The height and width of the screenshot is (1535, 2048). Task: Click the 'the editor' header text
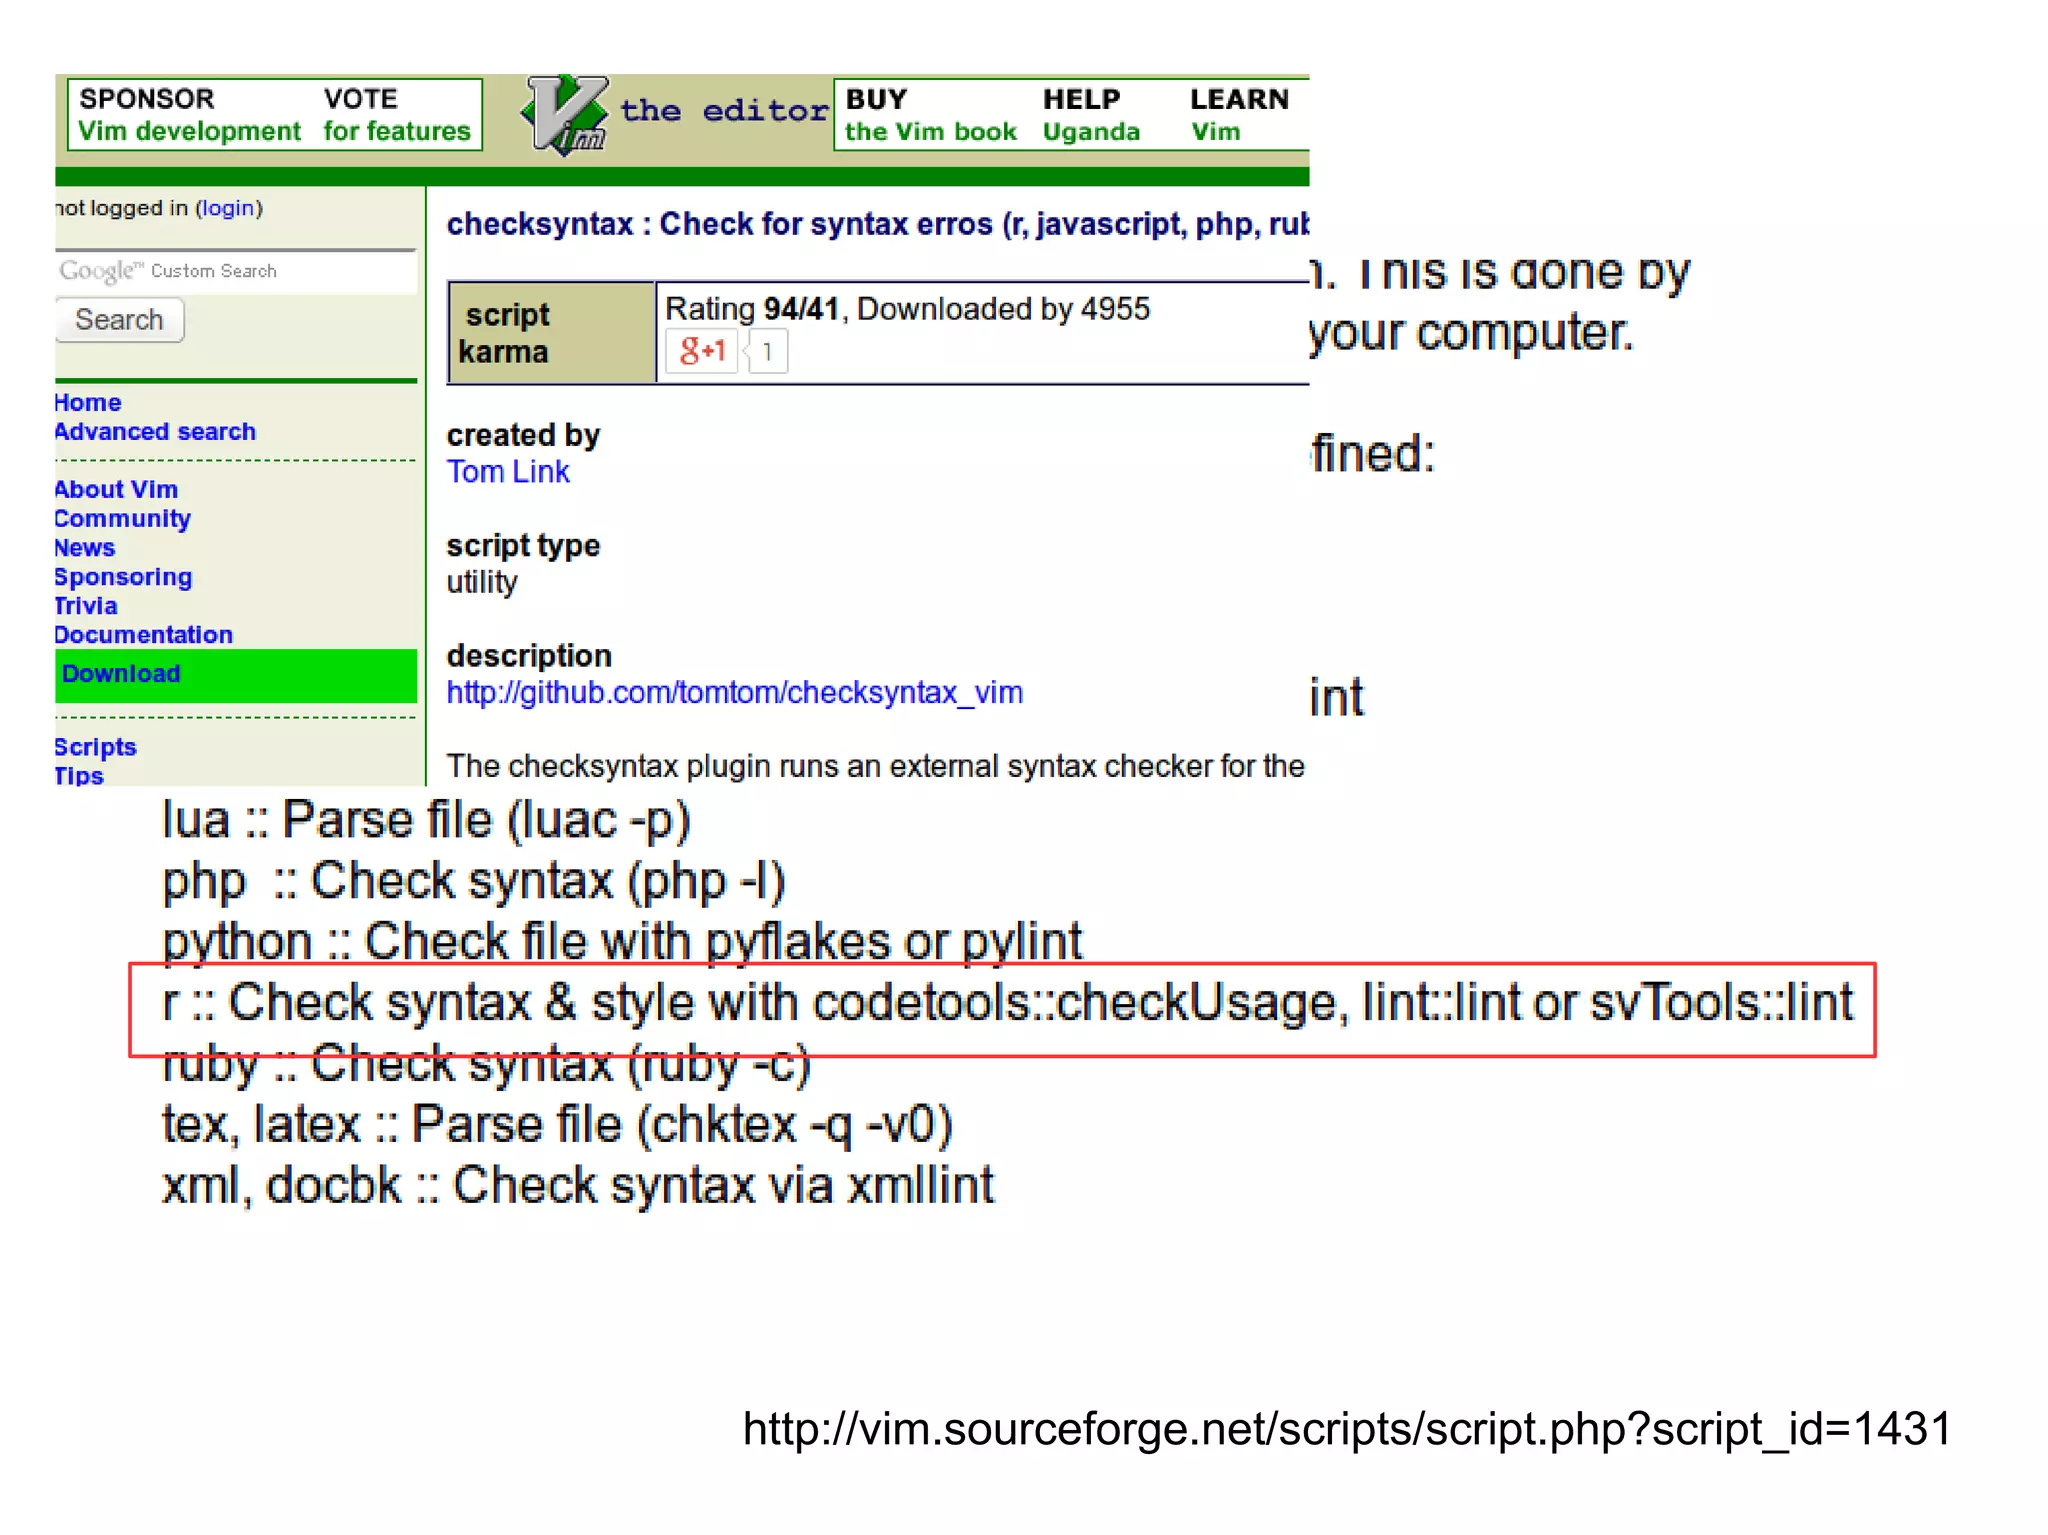coord(724,110)
